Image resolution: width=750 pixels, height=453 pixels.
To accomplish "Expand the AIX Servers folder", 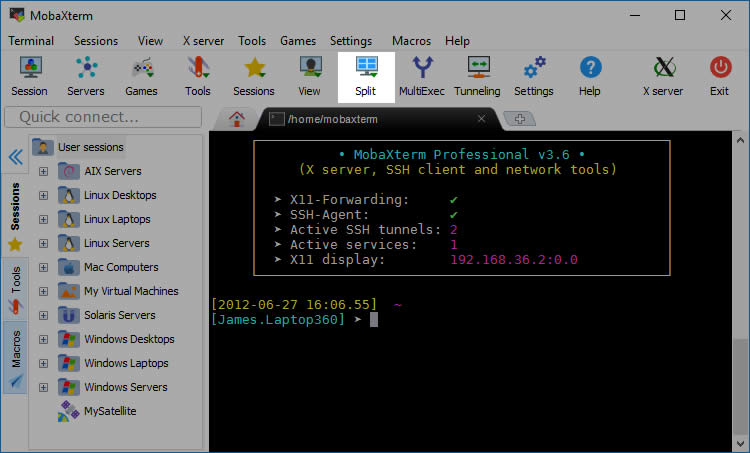I will pos(43,171).
